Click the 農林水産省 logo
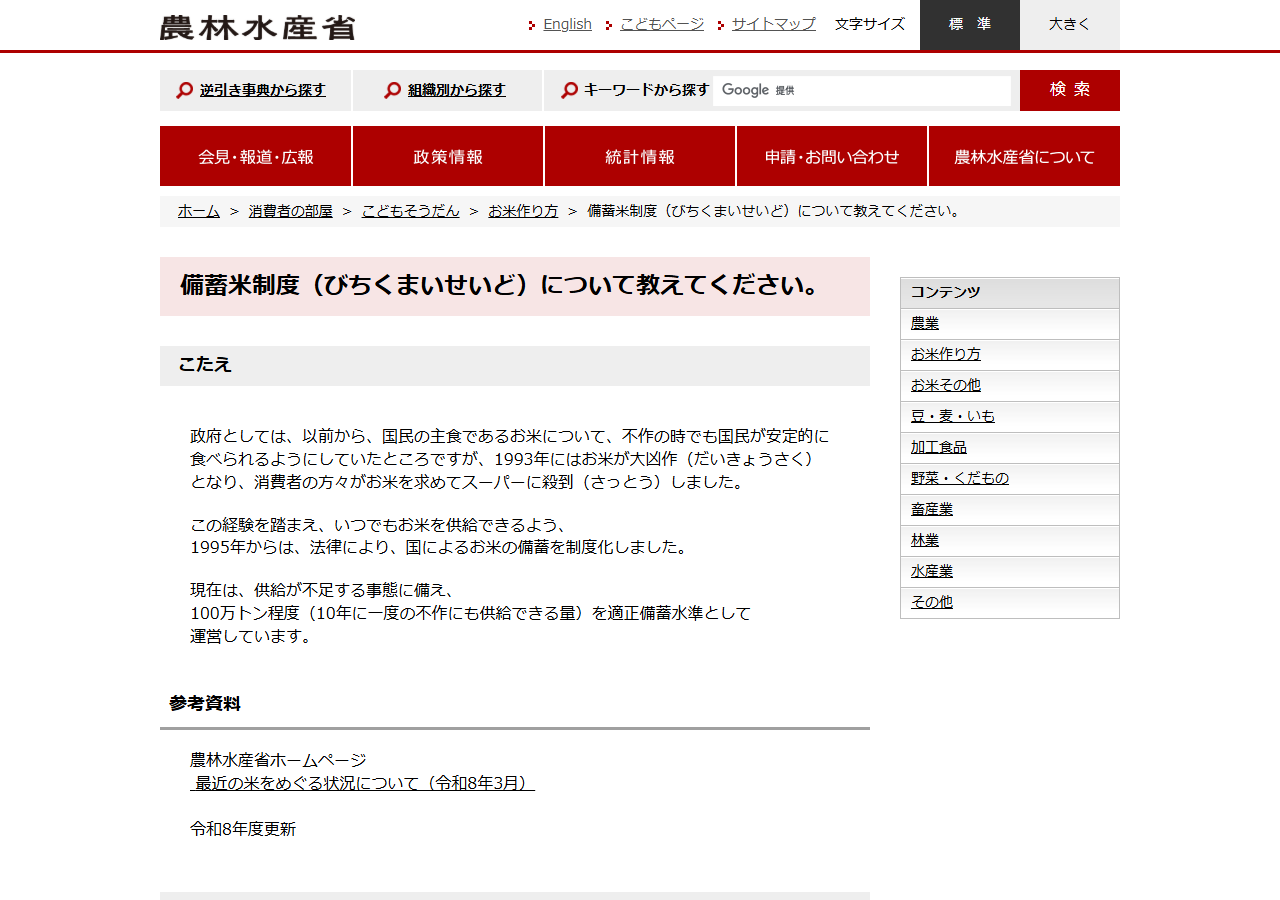1280x900 pixels. point(257,27)
